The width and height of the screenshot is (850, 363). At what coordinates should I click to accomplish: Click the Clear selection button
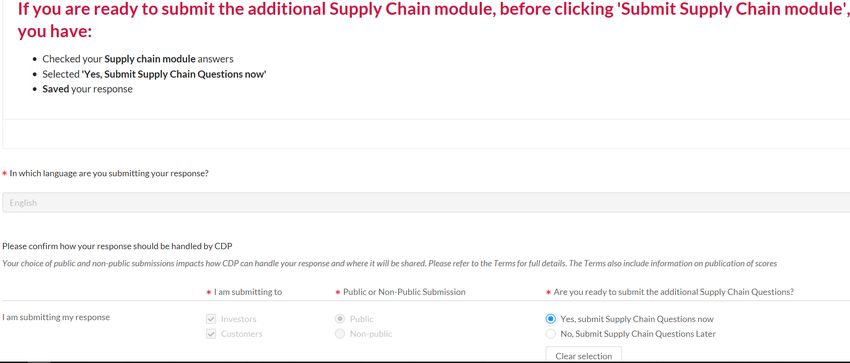(583, 355)
